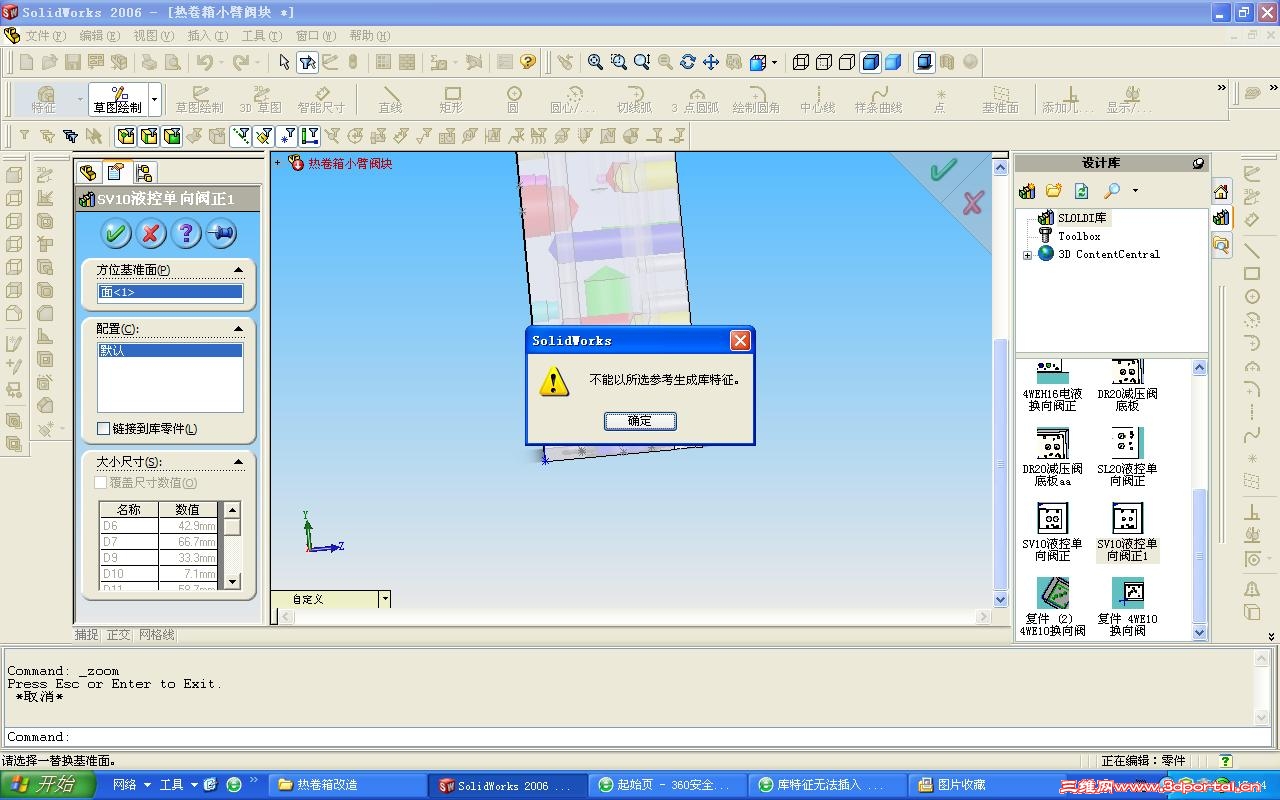
Task: Click the Zoom to Fit magnifier icon
Action: pyautogui.click(x=595, y=62)
